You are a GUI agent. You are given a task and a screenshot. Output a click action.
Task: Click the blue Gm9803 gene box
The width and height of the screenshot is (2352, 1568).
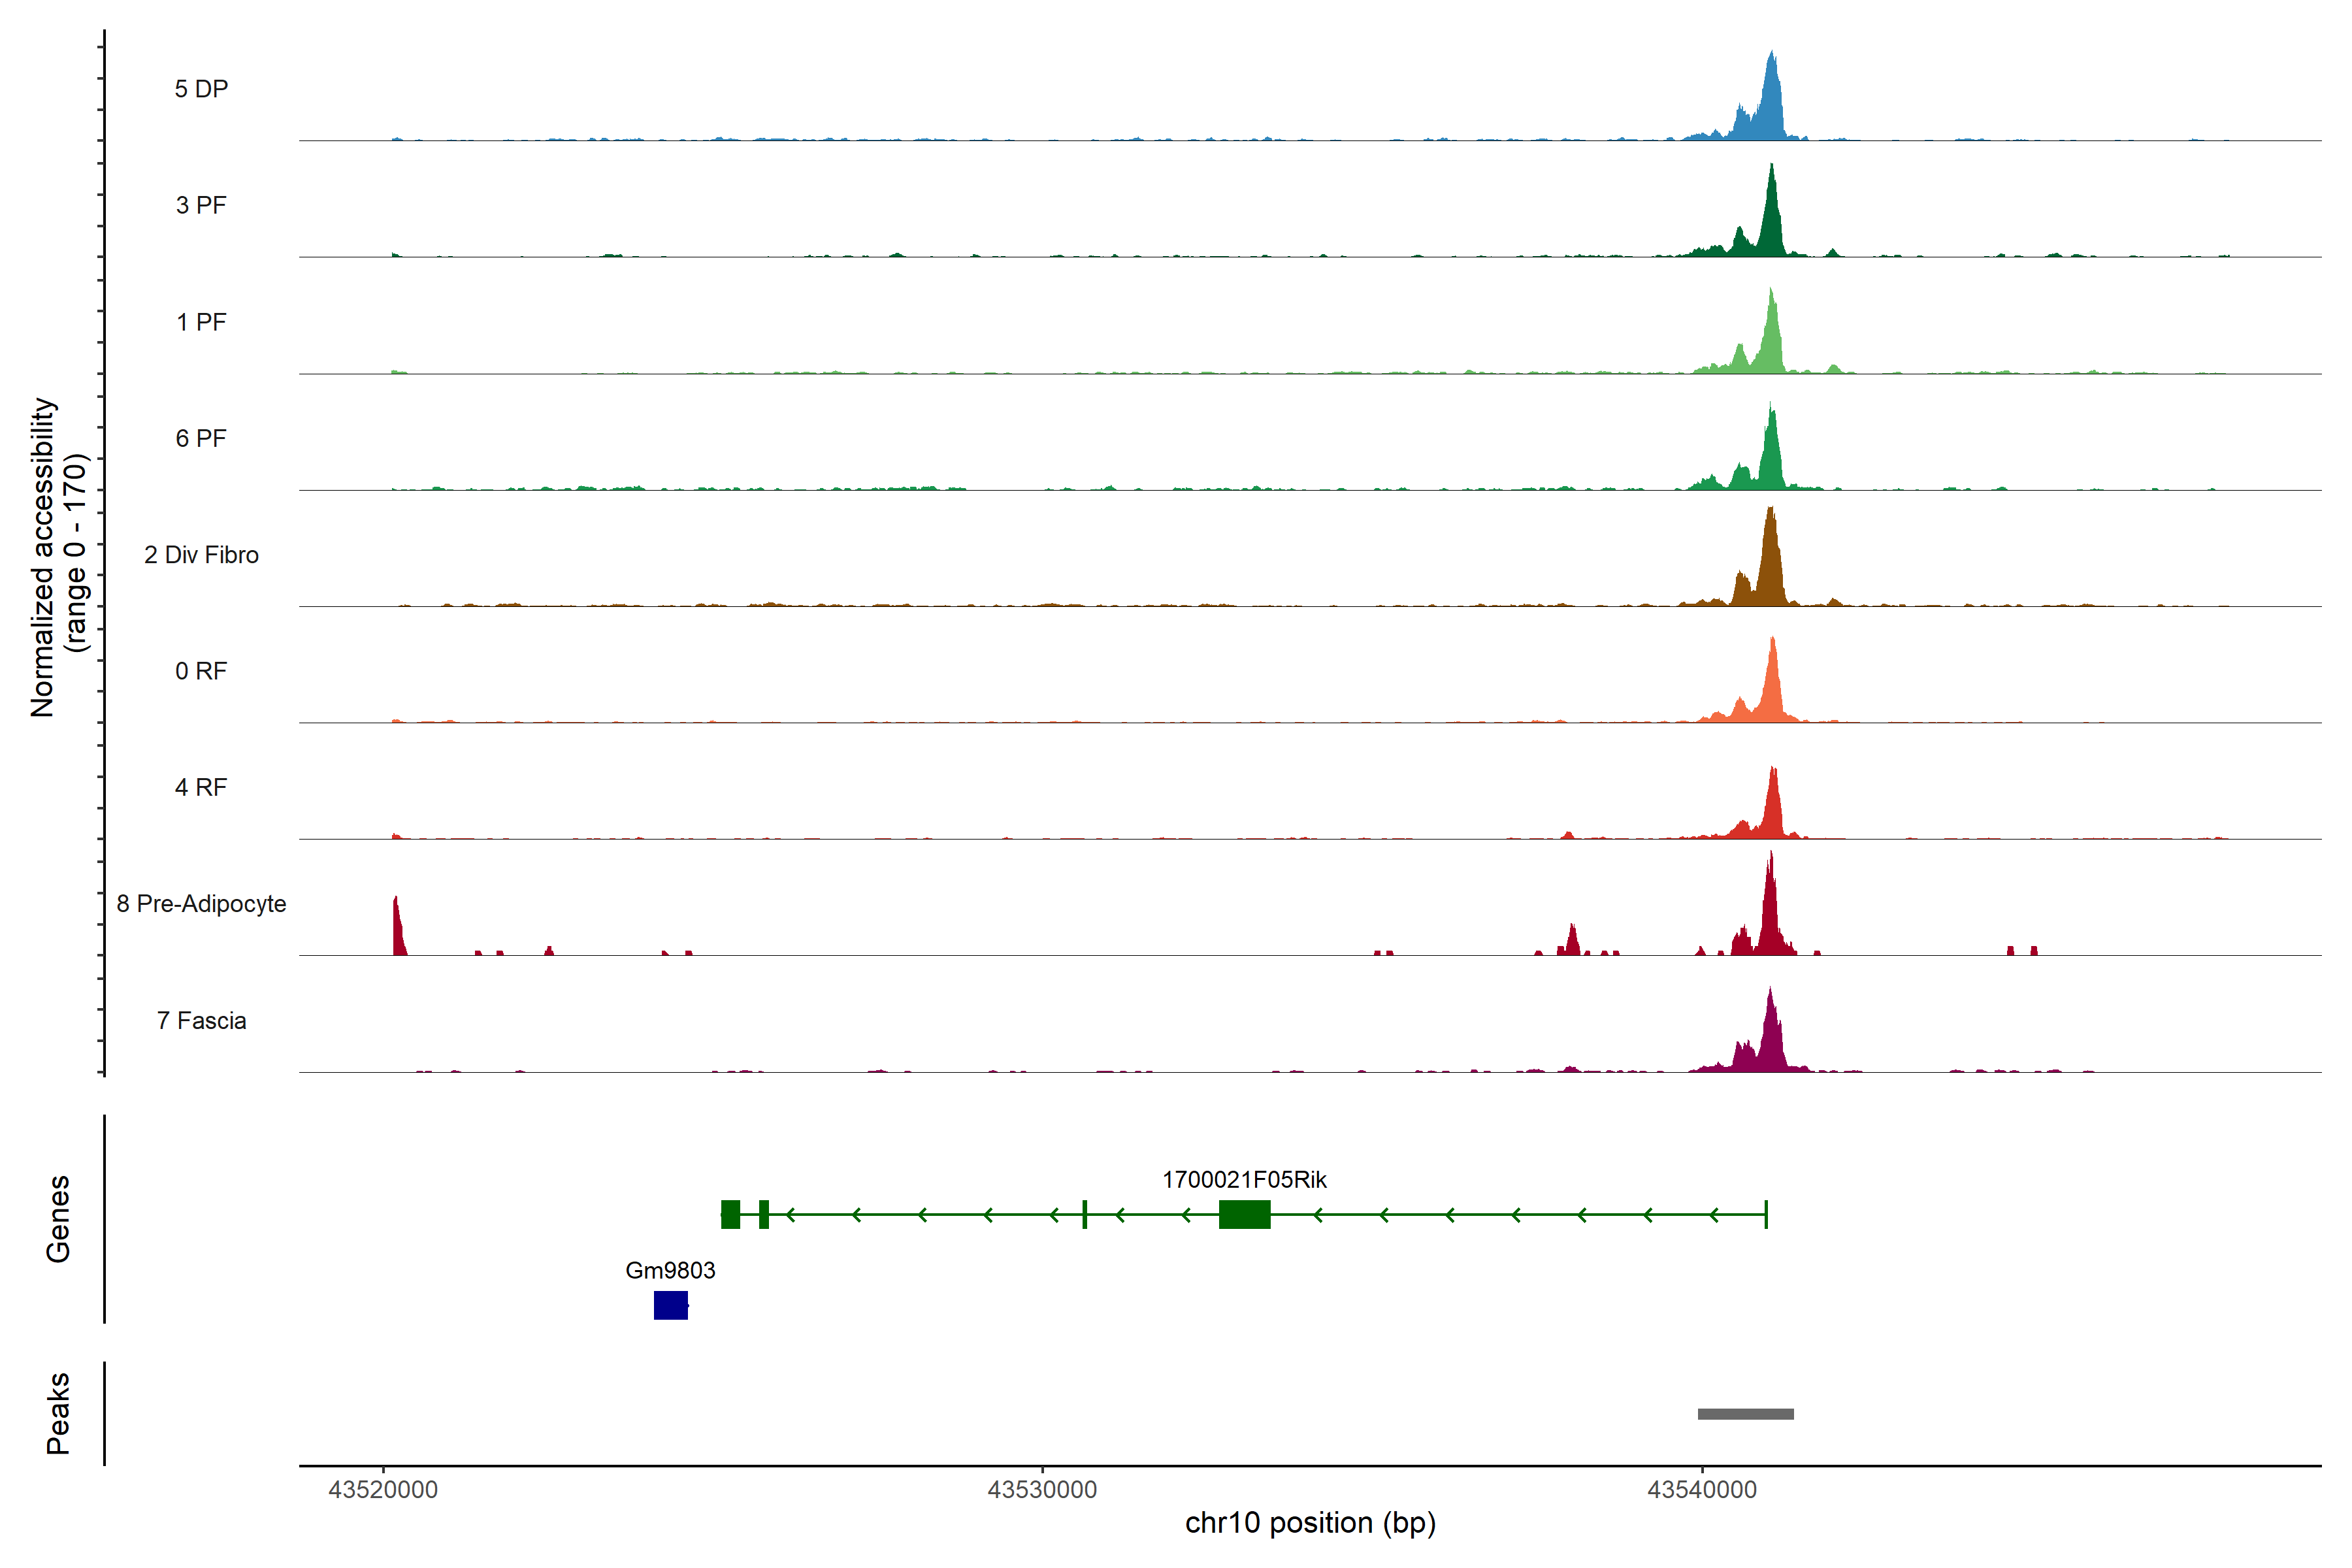click(x=670, y=1305)
